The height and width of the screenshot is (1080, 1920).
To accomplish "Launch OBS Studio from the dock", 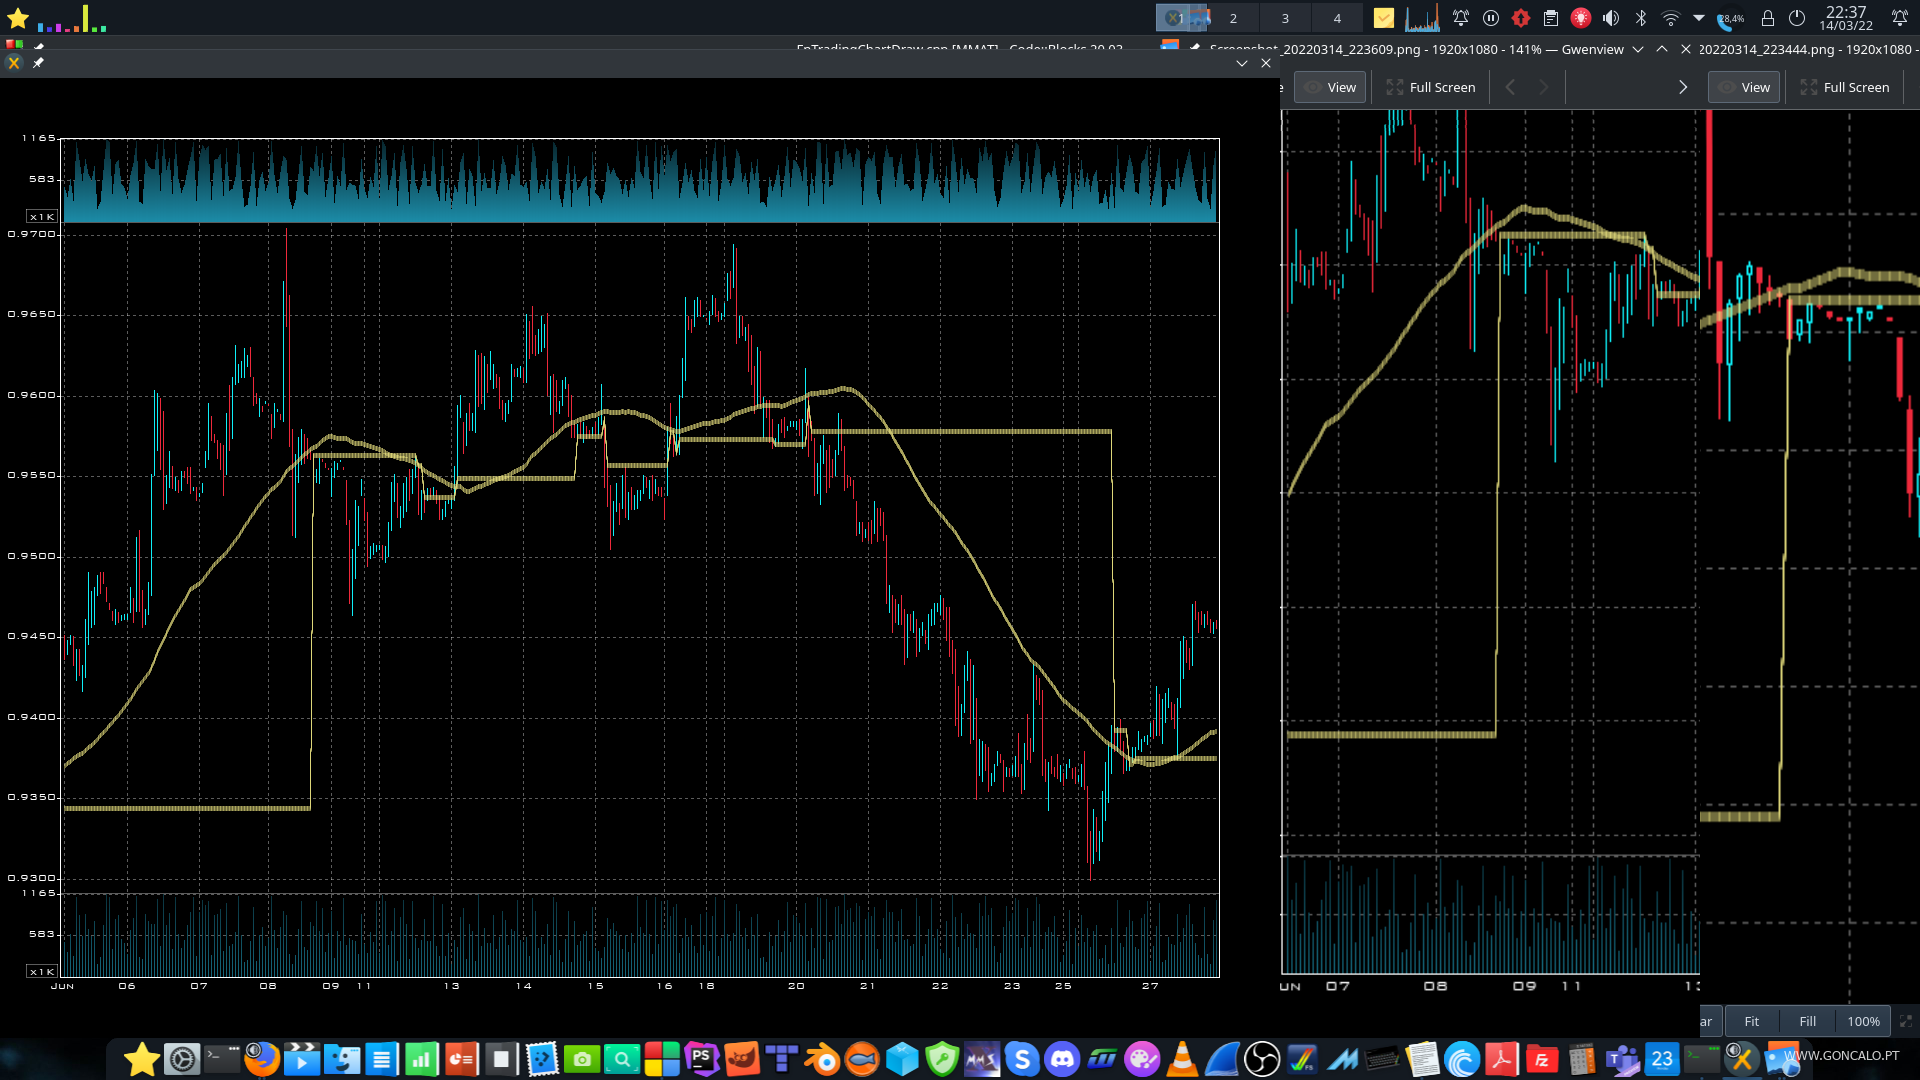I will coord(1262,1058).
